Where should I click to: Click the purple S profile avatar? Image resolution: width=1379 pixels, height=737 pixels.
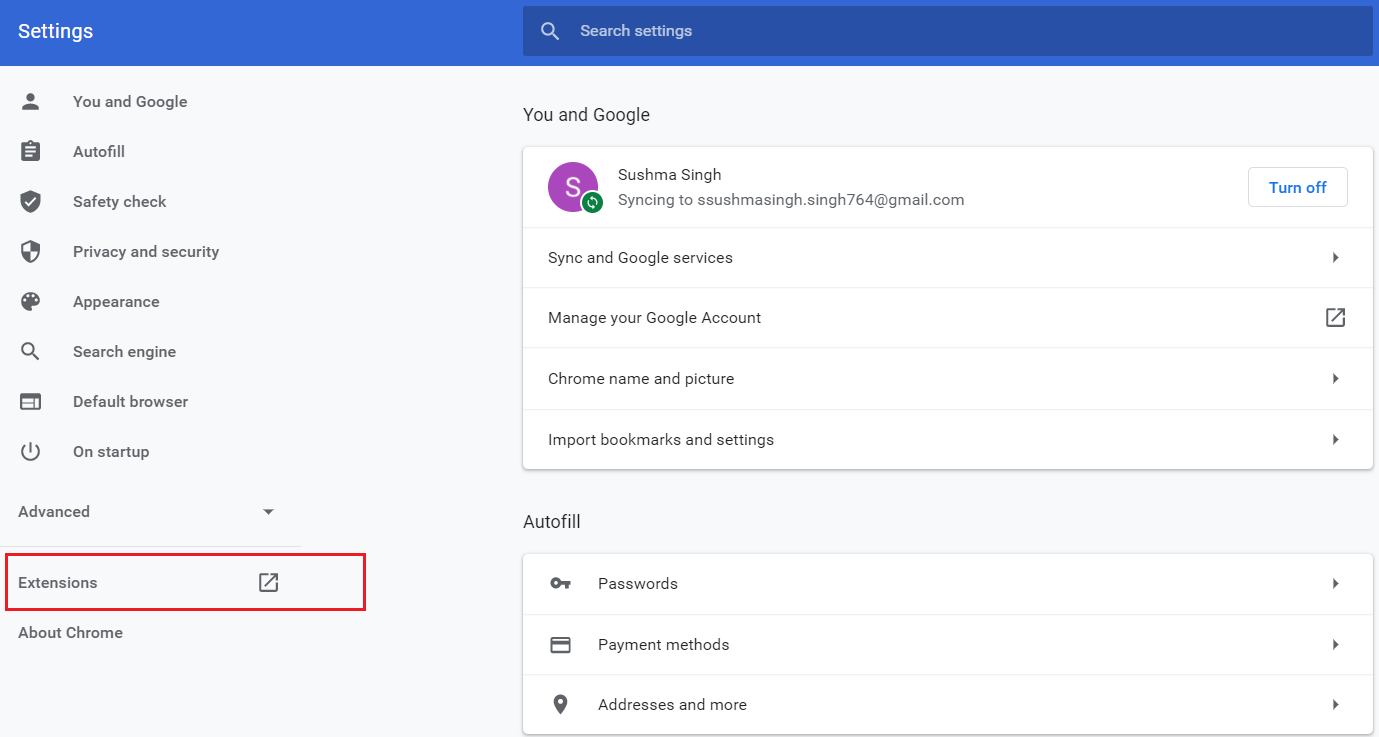point(573,187)
